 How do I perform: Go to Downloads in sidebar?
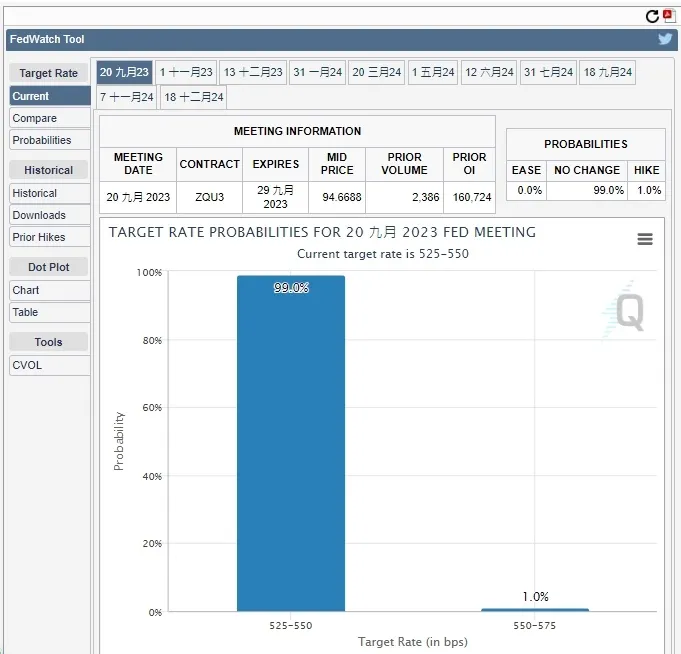pyautogui.click(x=39, y=215)
